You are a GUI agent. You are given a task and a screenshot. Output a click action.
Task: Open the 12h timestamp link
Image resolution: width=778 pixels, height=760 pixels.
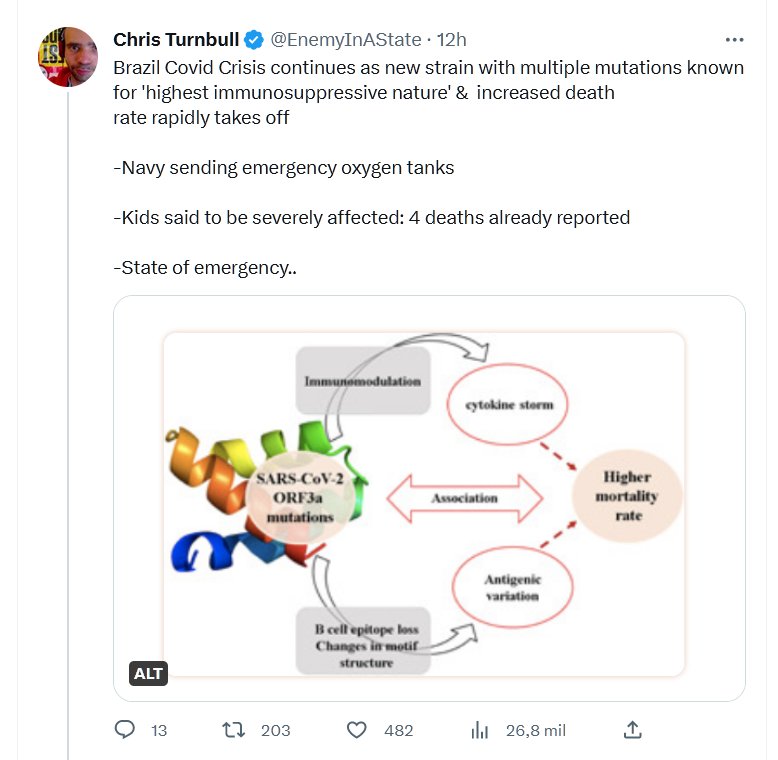453,40
